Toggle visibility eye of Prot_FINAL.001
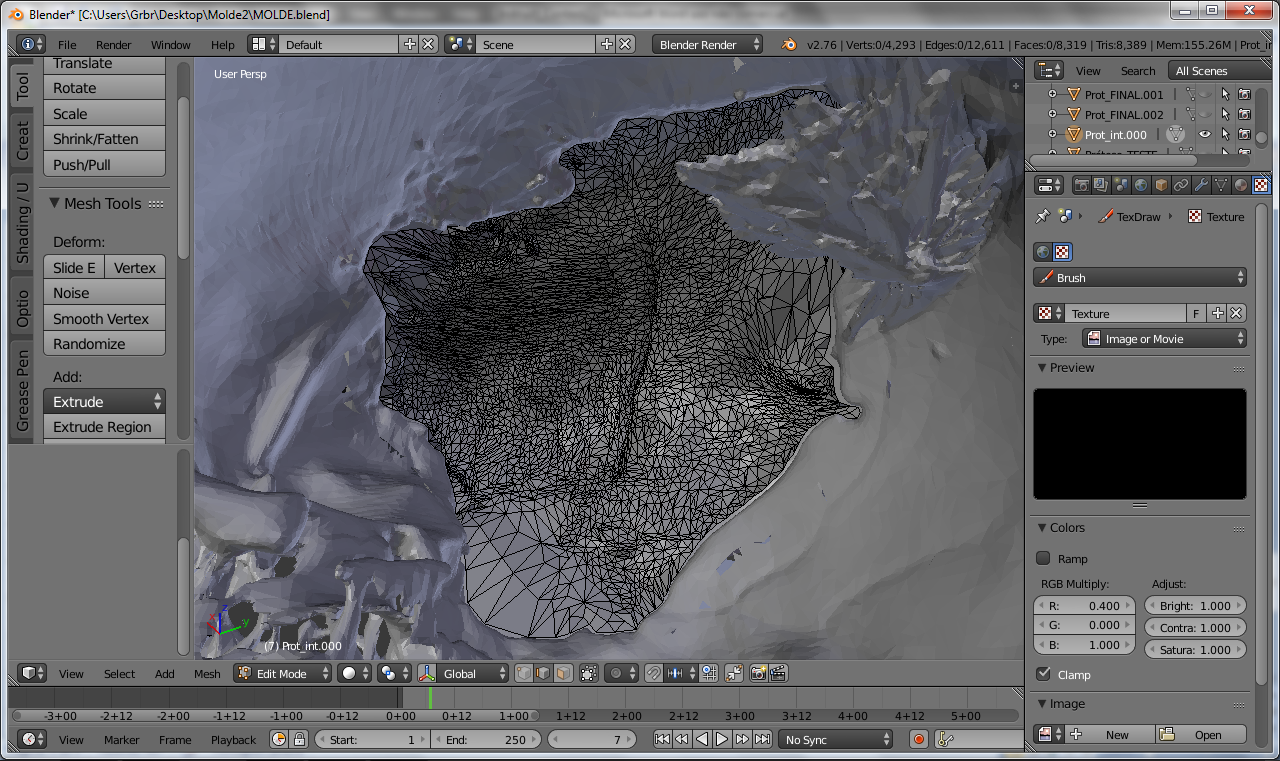1280x761 pixels. [1205, 94]
